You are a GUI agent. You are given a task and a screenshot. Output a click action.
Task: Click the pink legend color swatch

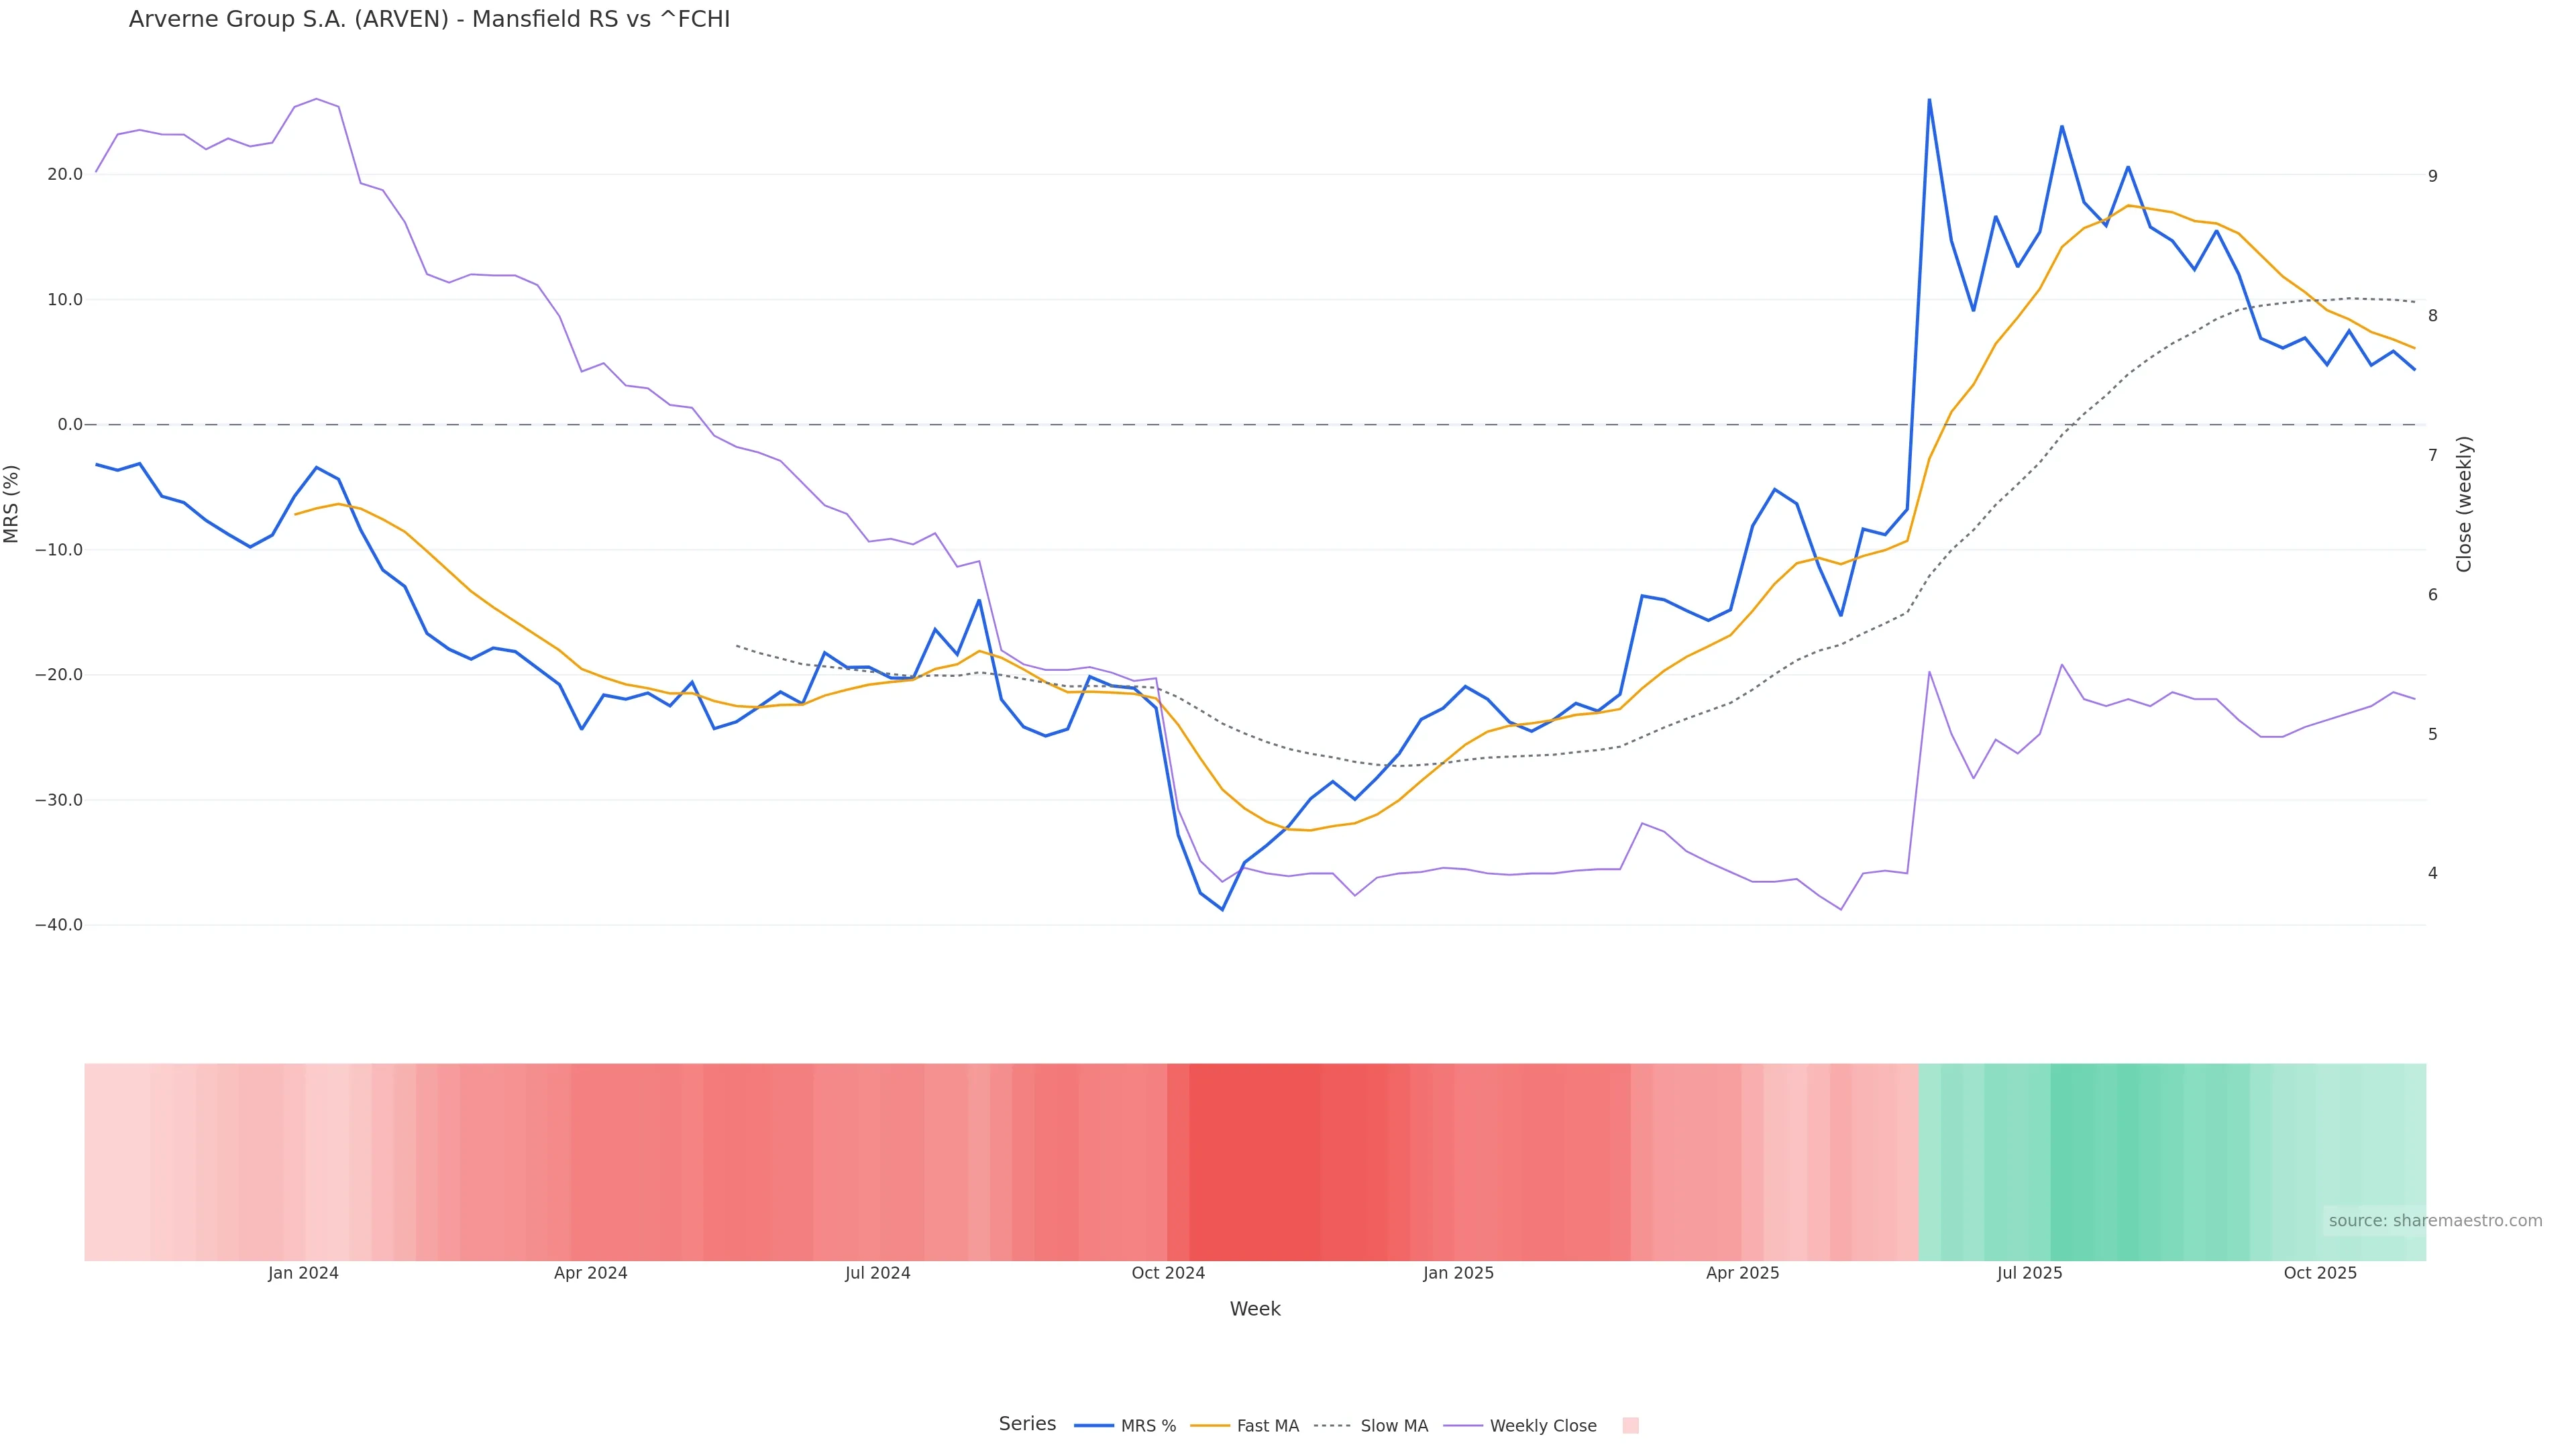[1630, 1426]
